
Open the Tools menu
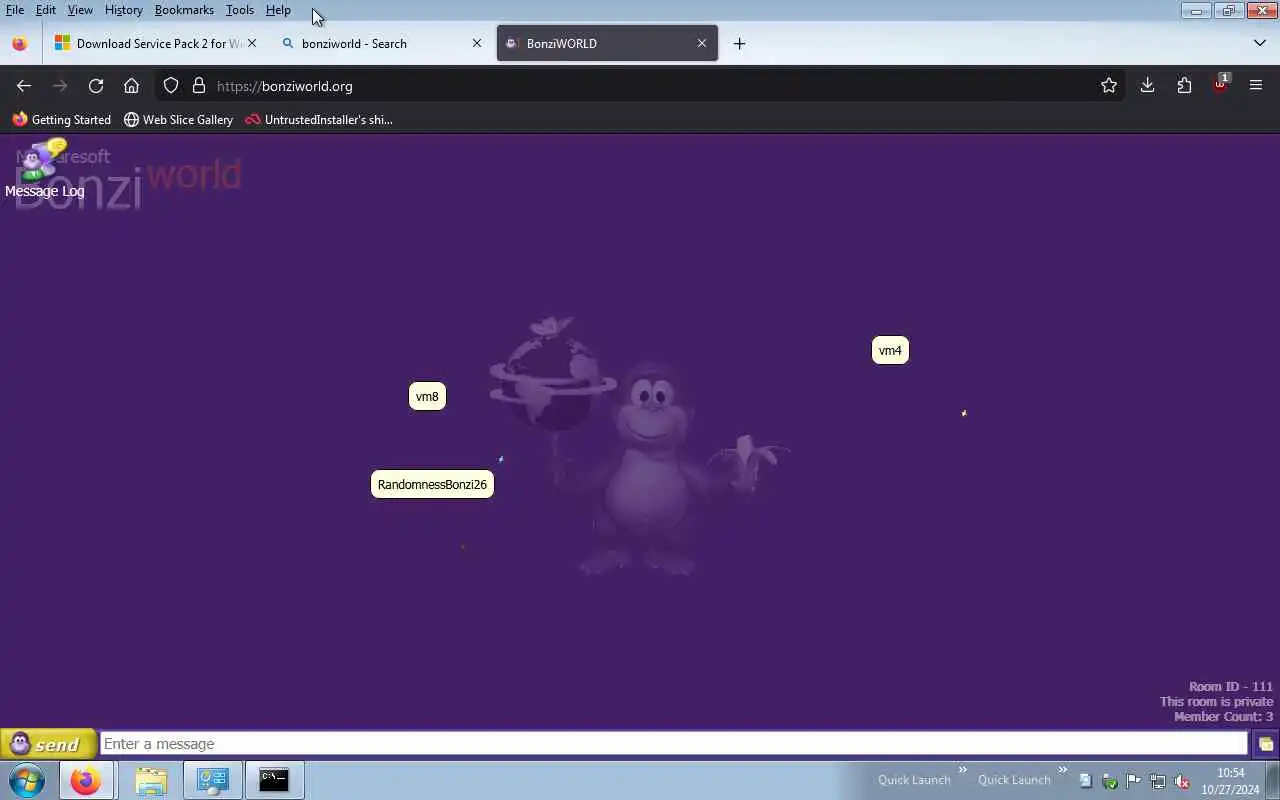(x=240, y=10)
